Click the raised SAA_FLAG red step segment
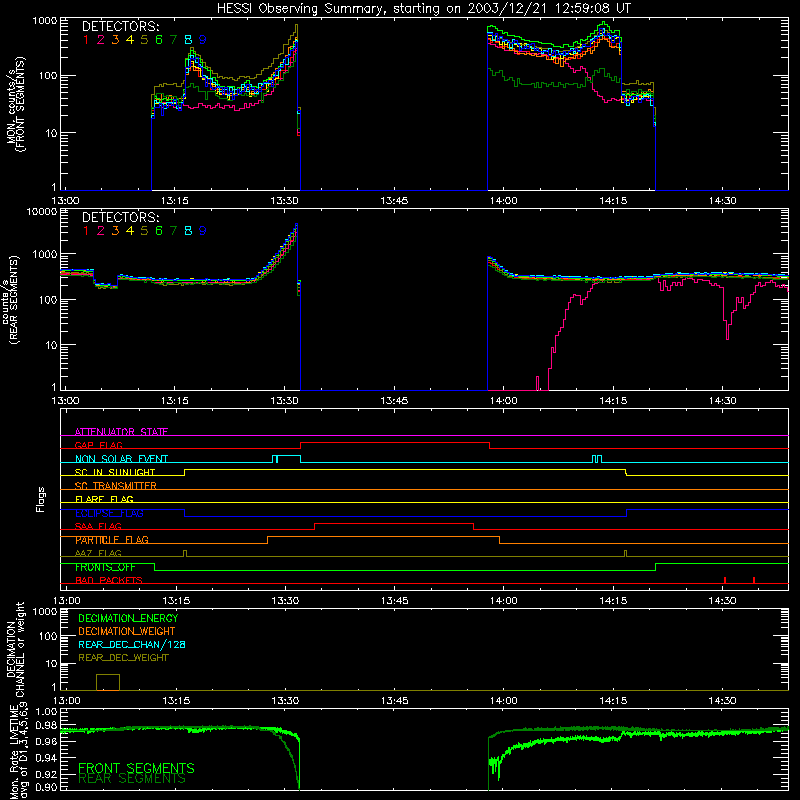The height and width of the screenshot is (800, 800). click(x=394, y=523)
